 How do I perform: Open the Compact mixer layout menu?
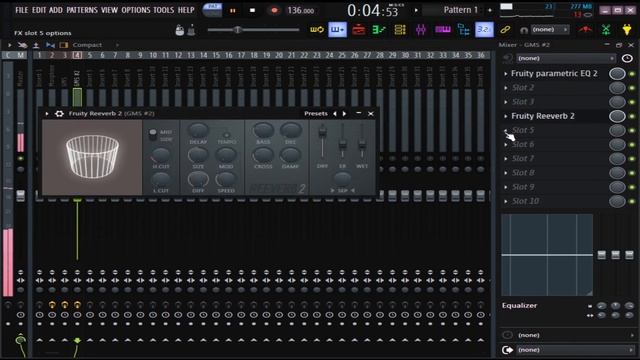point(87,45)
